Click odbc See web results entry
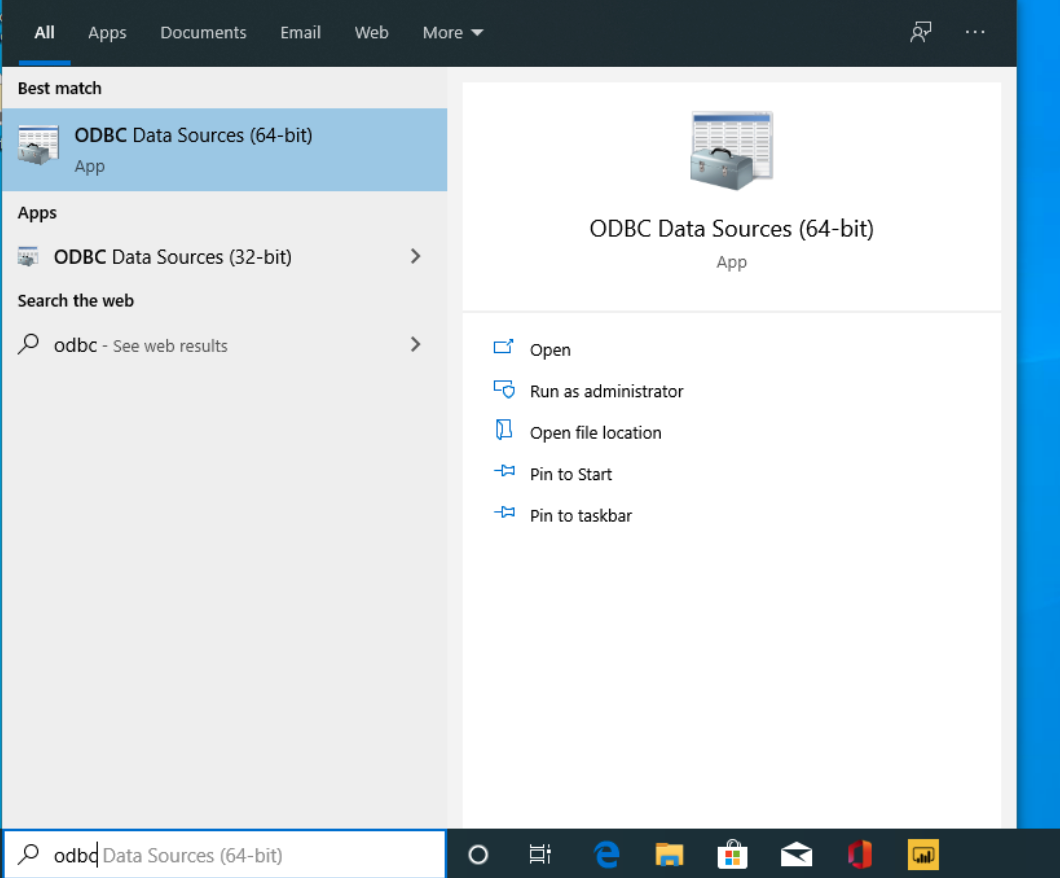Screen dimensions: 1060x878 pos(224,345)
